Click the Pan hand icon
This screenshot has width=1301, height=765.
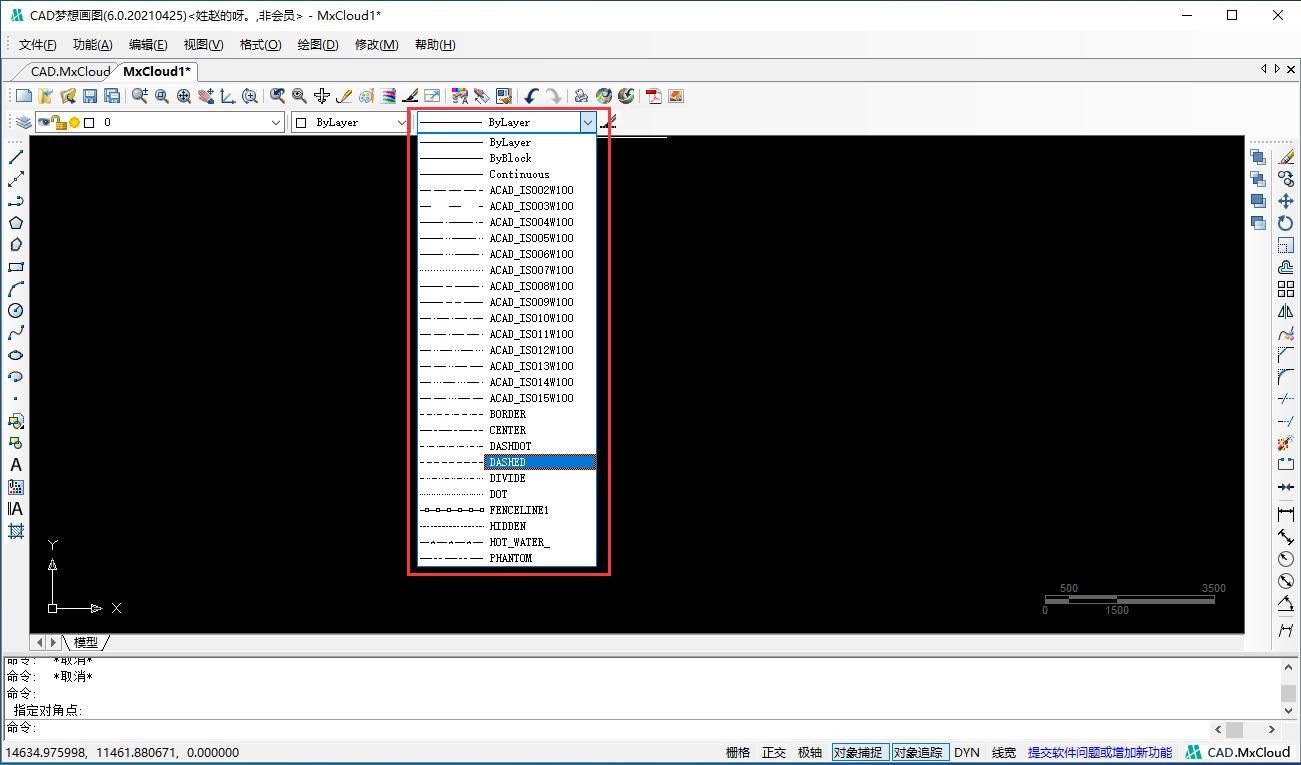(x=206, y=96)
